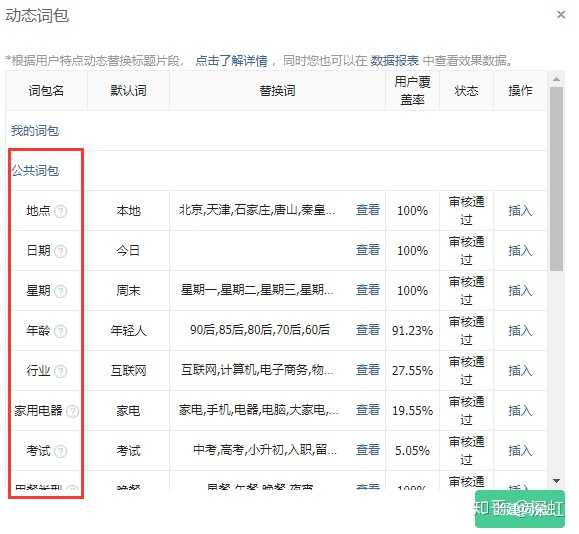Click the 词包名 column header
Image resolution: width=579 pixels, height=534 pixels.
click(47, 90)
